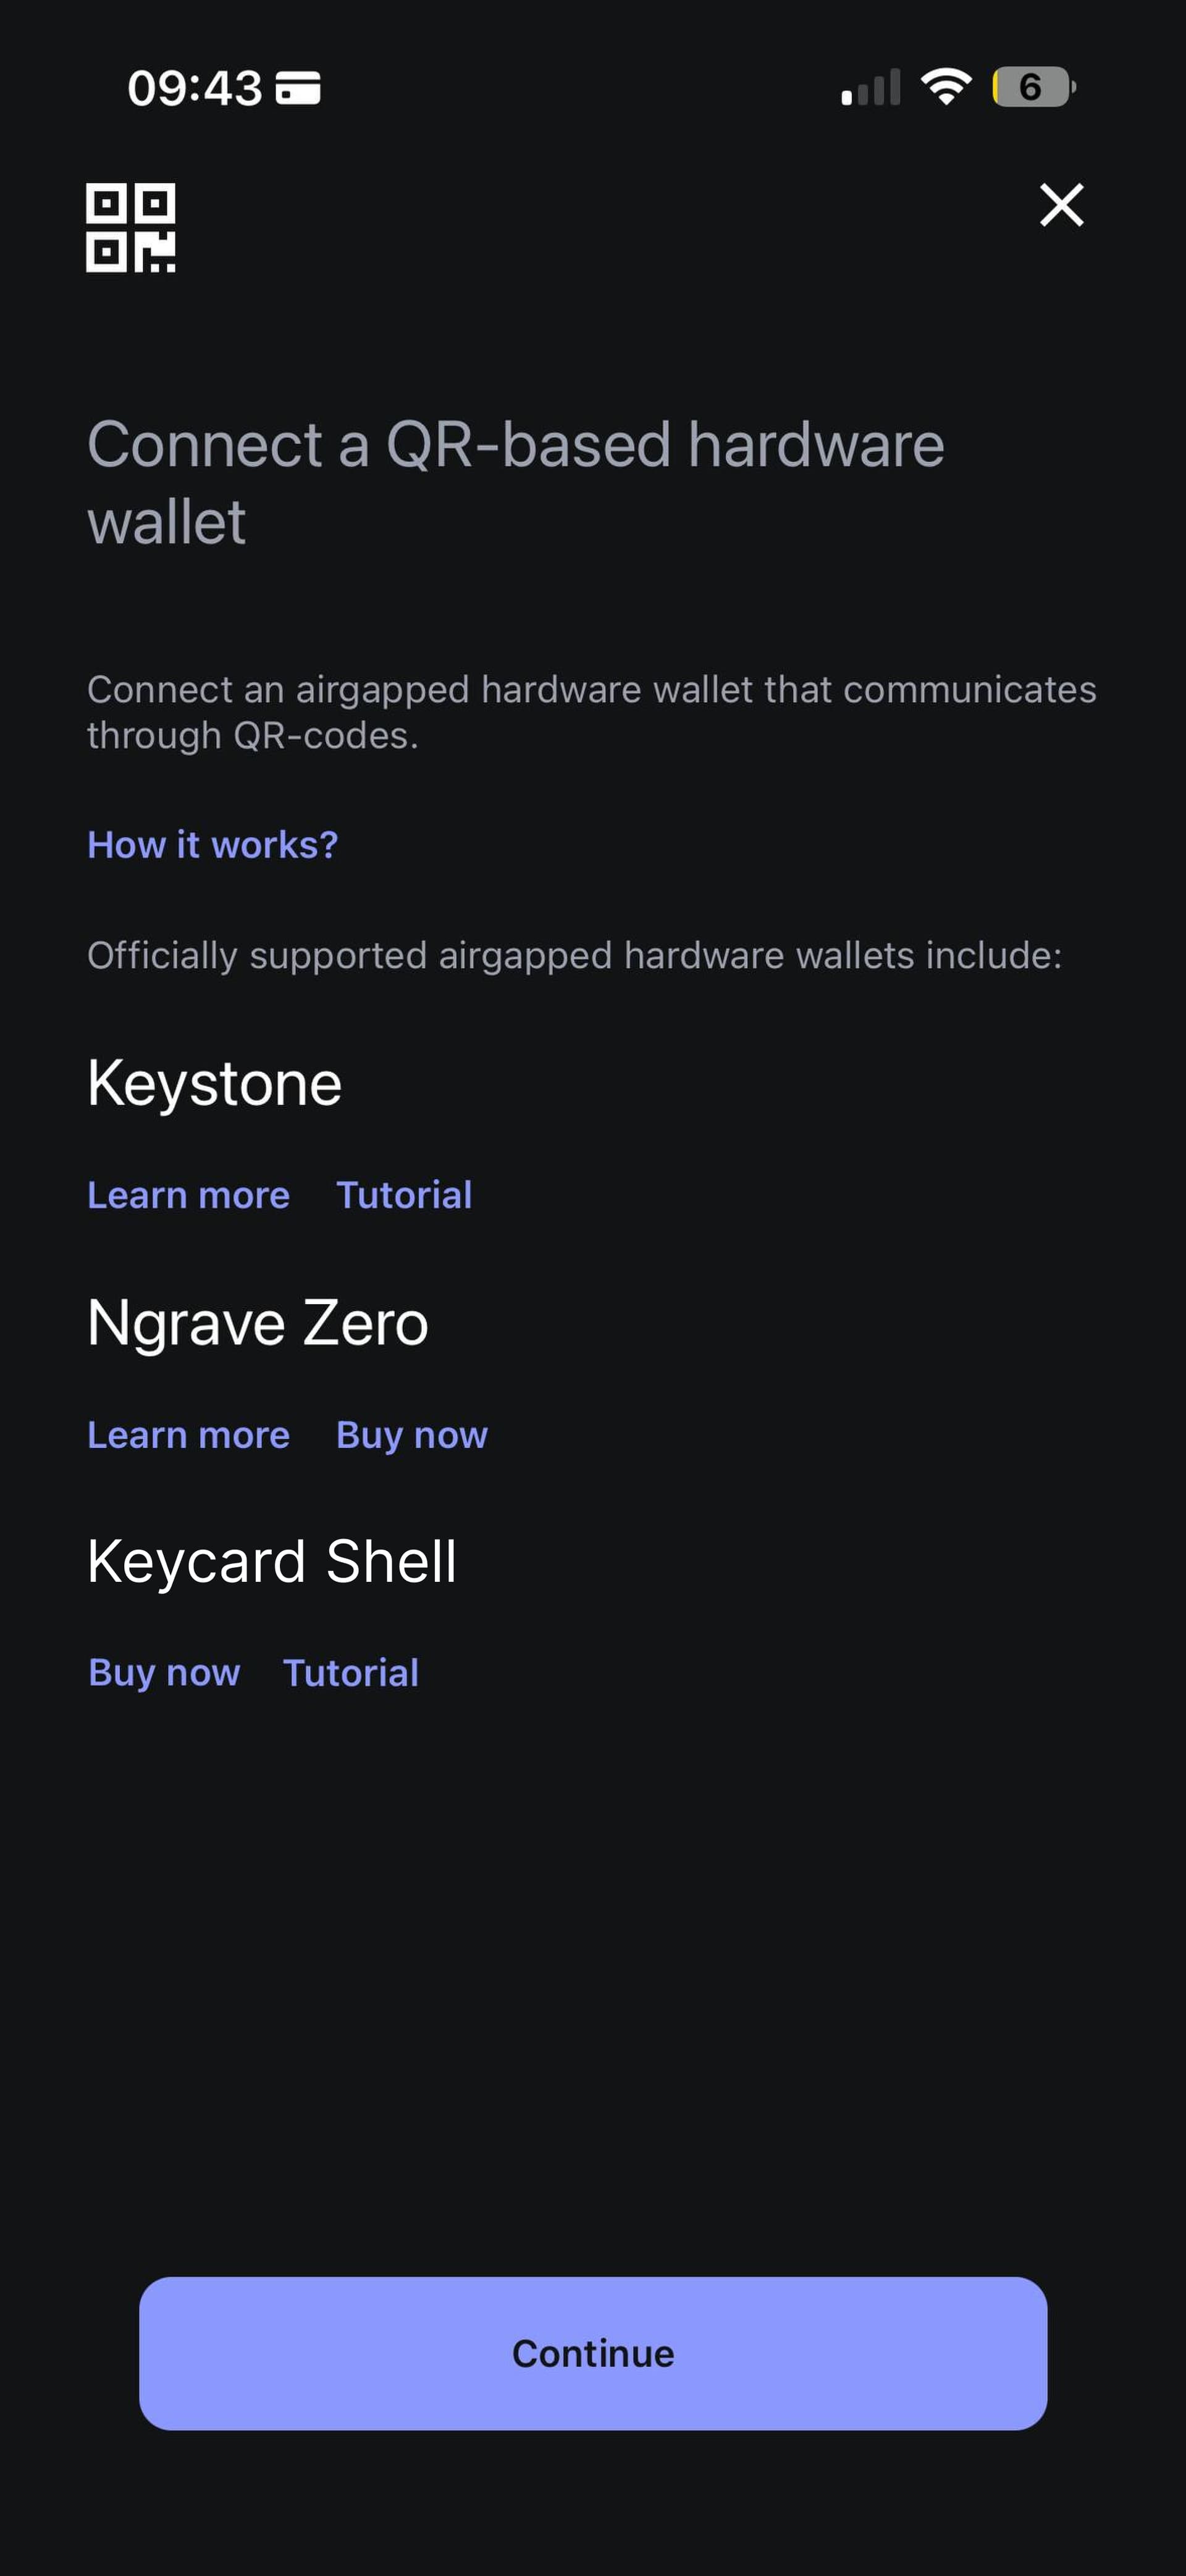Screen dimensions: 1186x2576
Task: Tap the 09:43 clock in status bar
Action: click(x=195, y=88)
